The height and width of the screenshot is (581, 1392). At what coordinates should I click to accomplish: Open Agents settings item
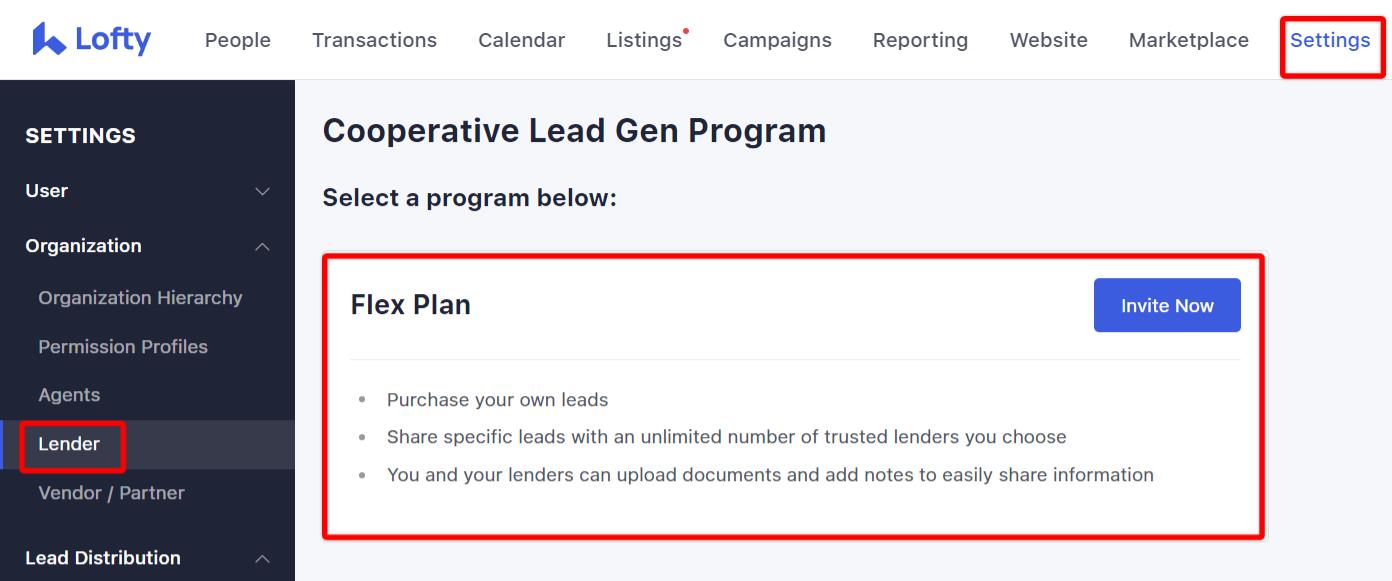coord(69,395)
